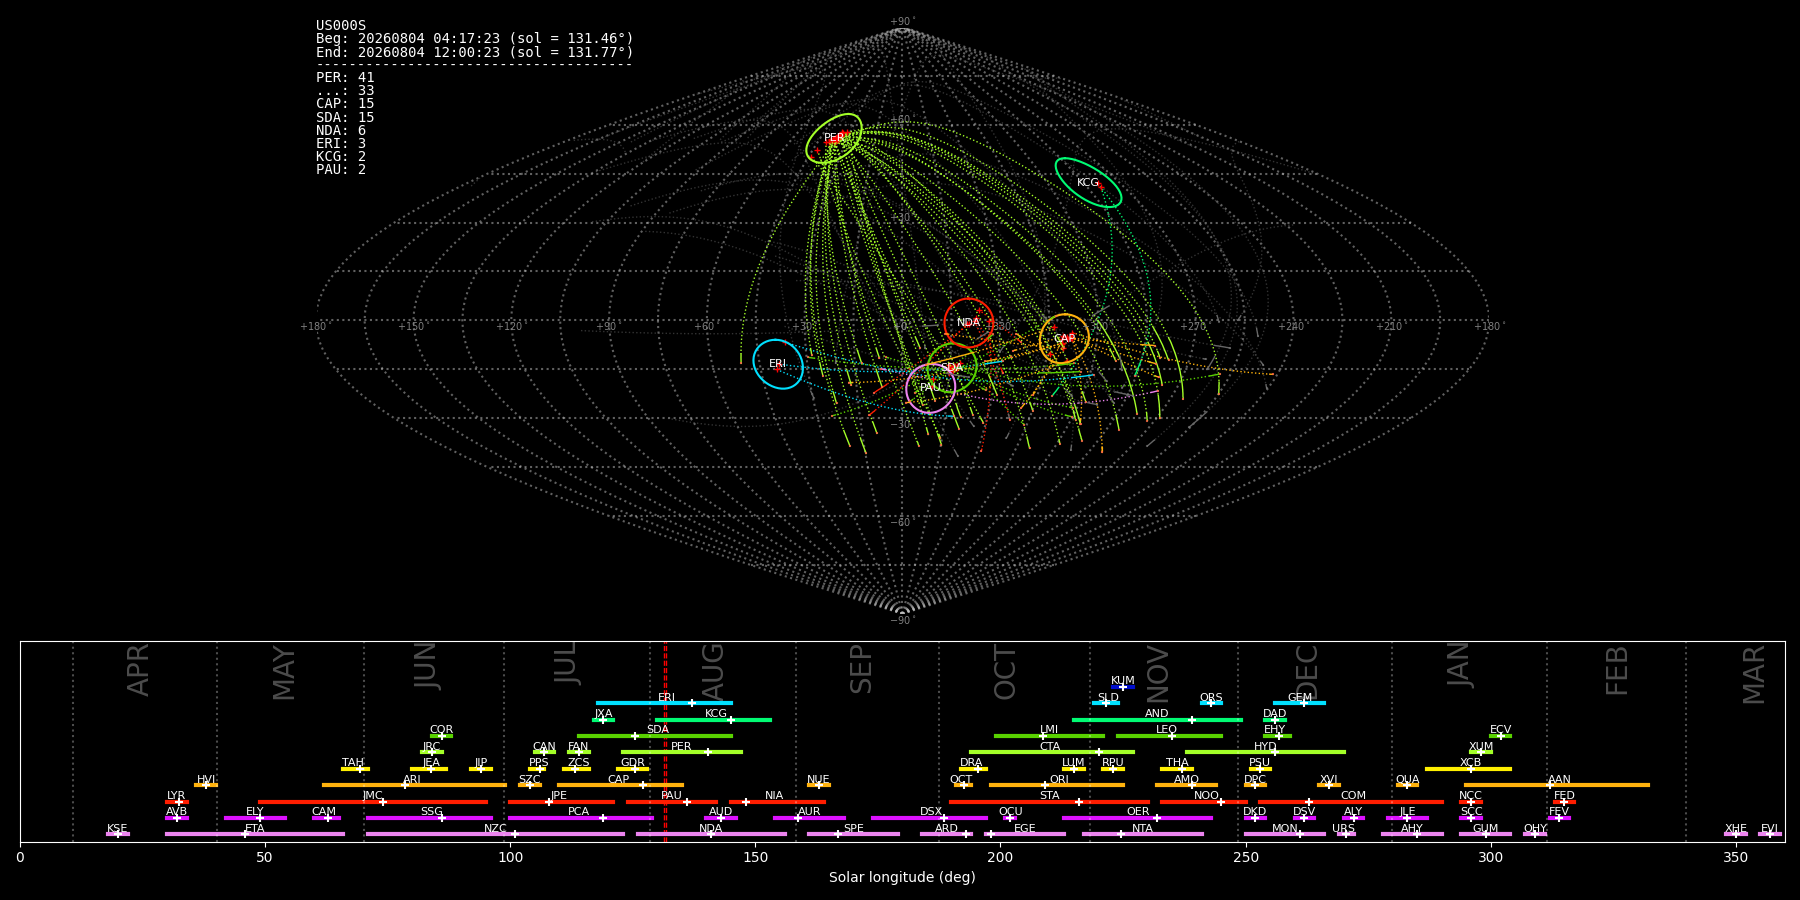This screenshot has height=900, width=1800.
Task: Click the DEC month label
Action: (1307, 671)
